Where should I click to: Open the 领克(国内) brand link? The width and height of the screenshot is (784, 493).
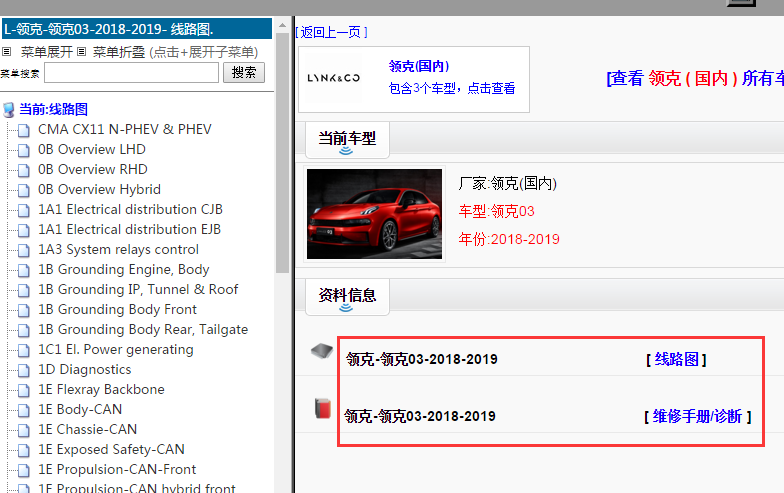coord(419,66)
